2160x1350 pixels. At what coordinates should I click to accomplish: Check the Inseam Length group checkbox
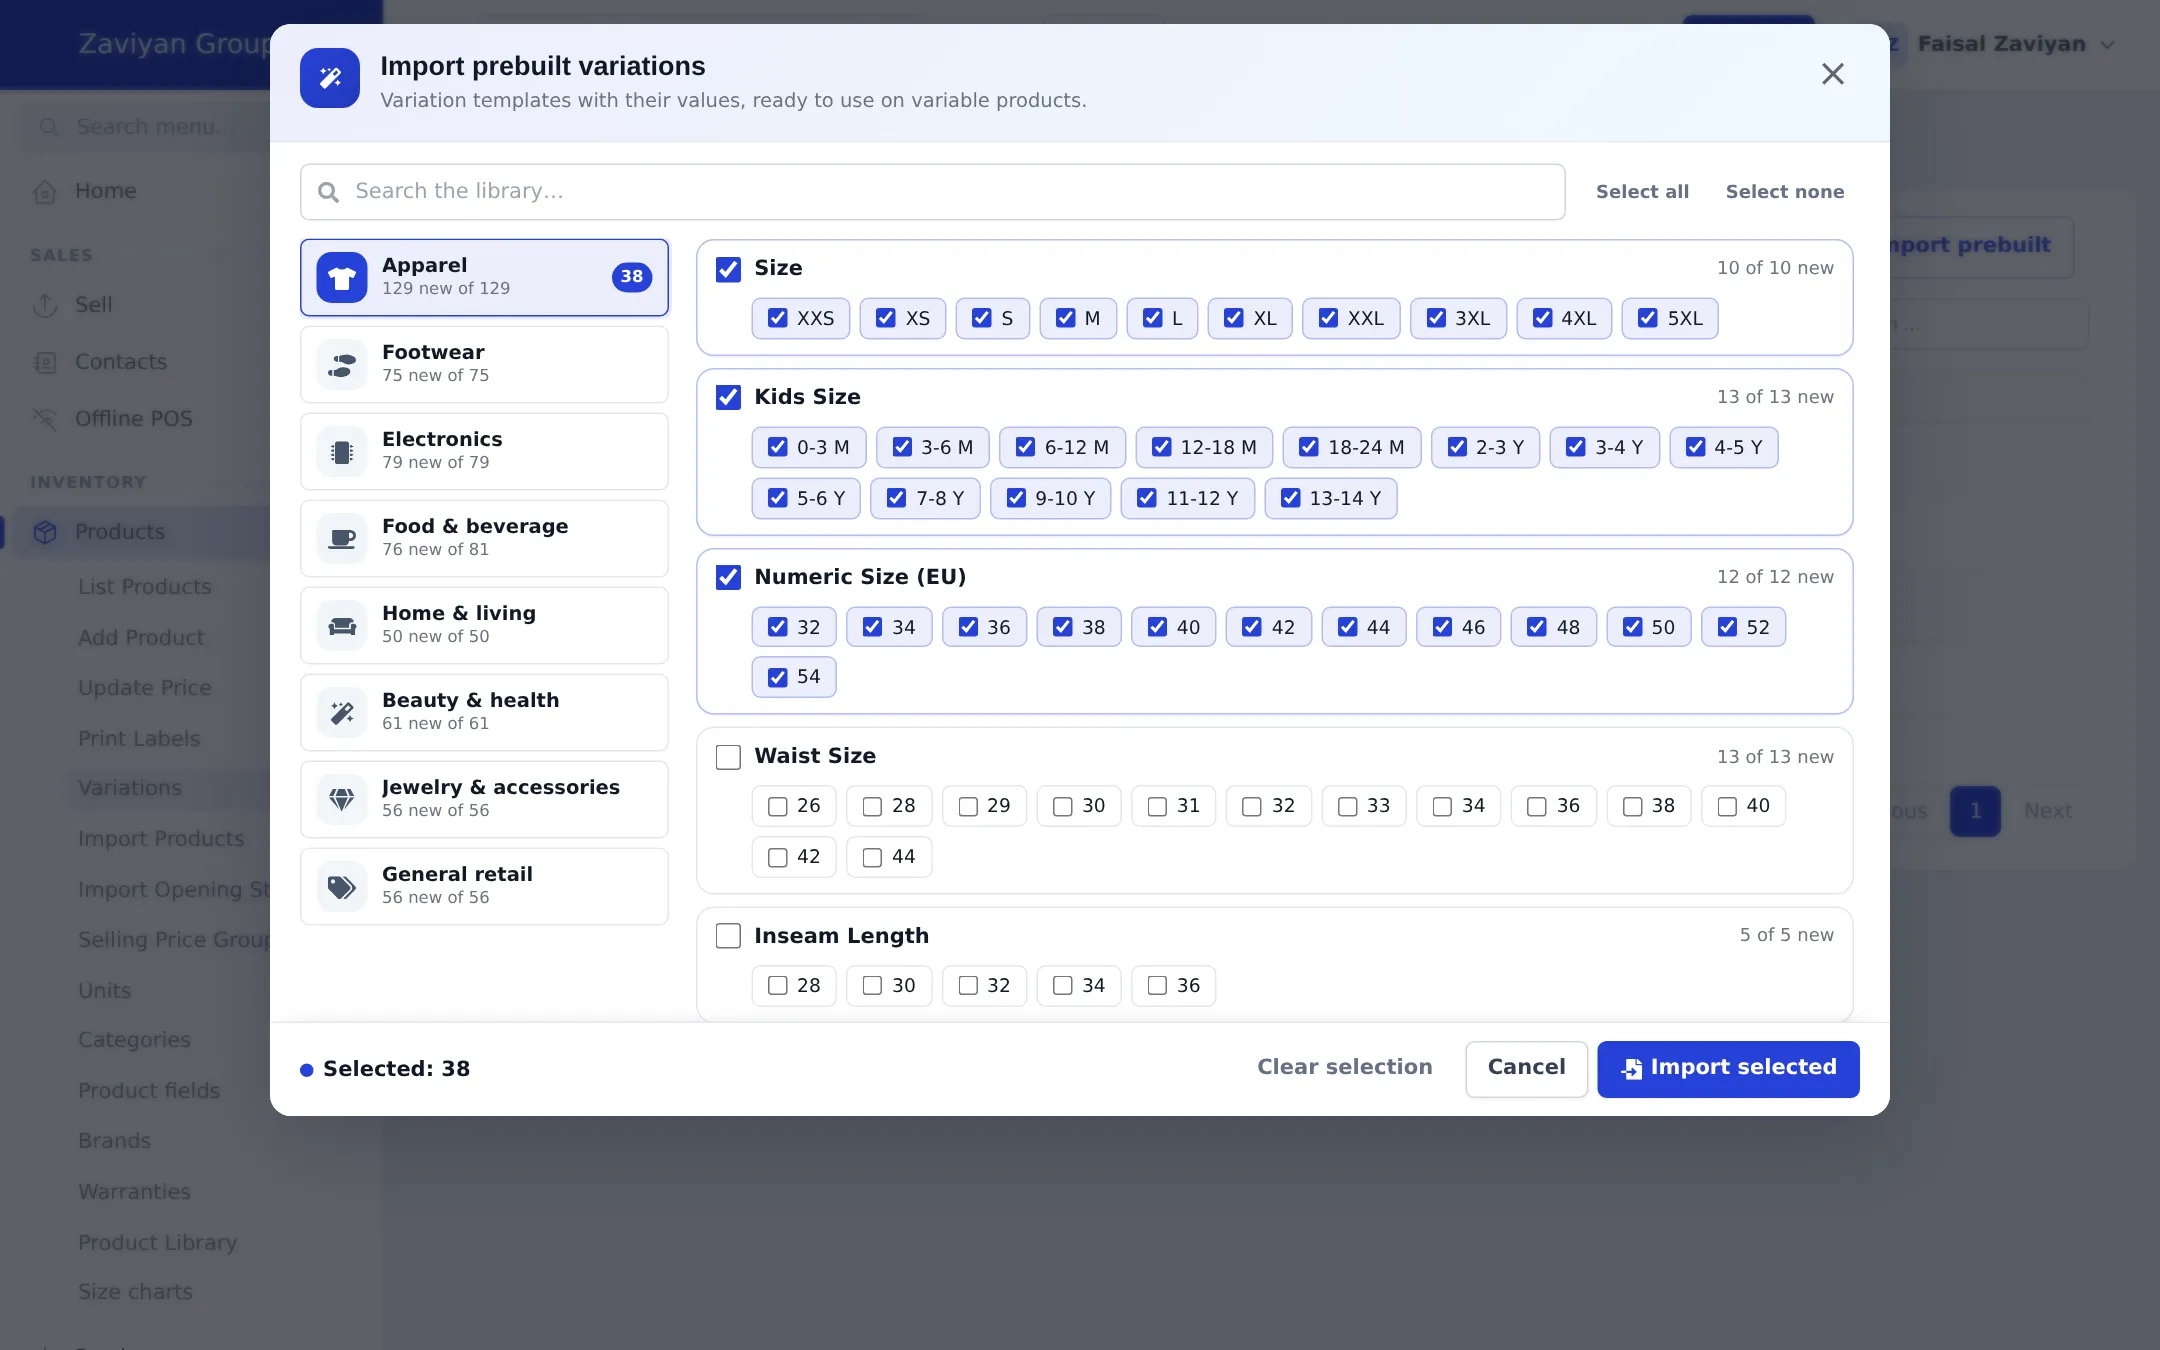728,936
